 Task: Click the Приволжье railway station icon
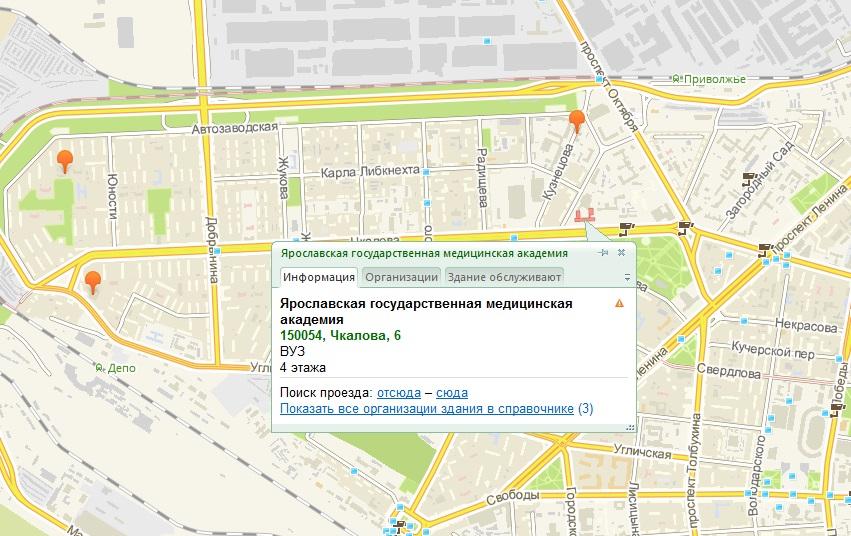pos(676,80)
